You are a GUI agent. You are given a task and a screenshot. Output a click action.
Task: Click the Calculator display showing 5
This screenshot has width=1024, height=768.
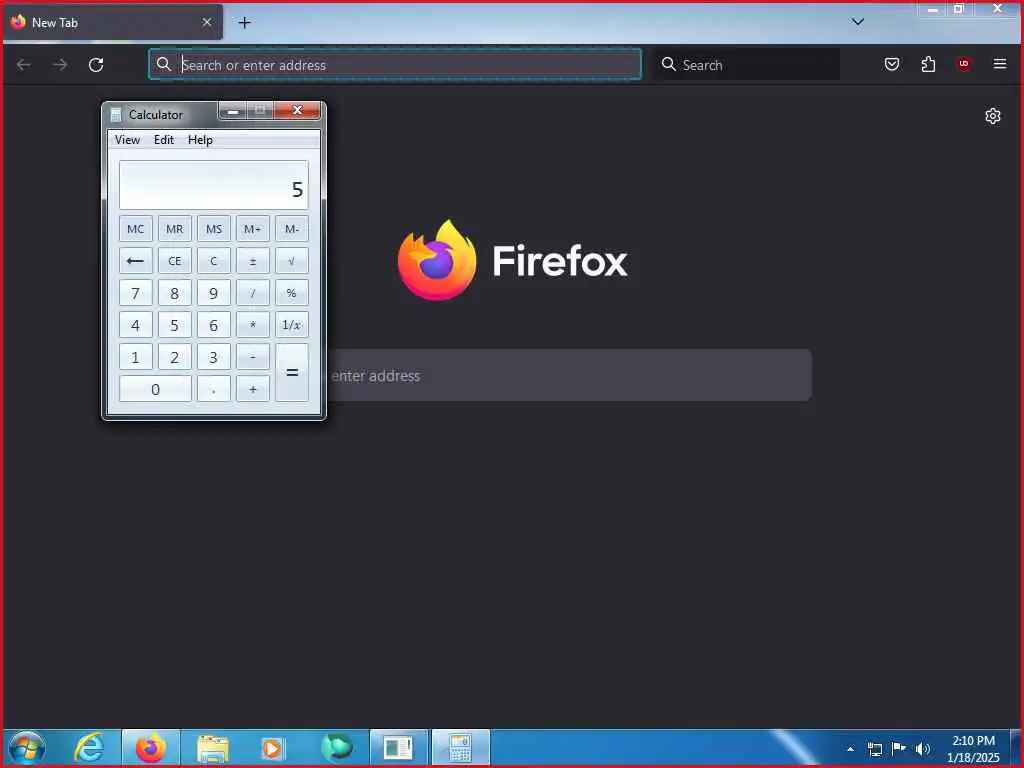[214, 185]
